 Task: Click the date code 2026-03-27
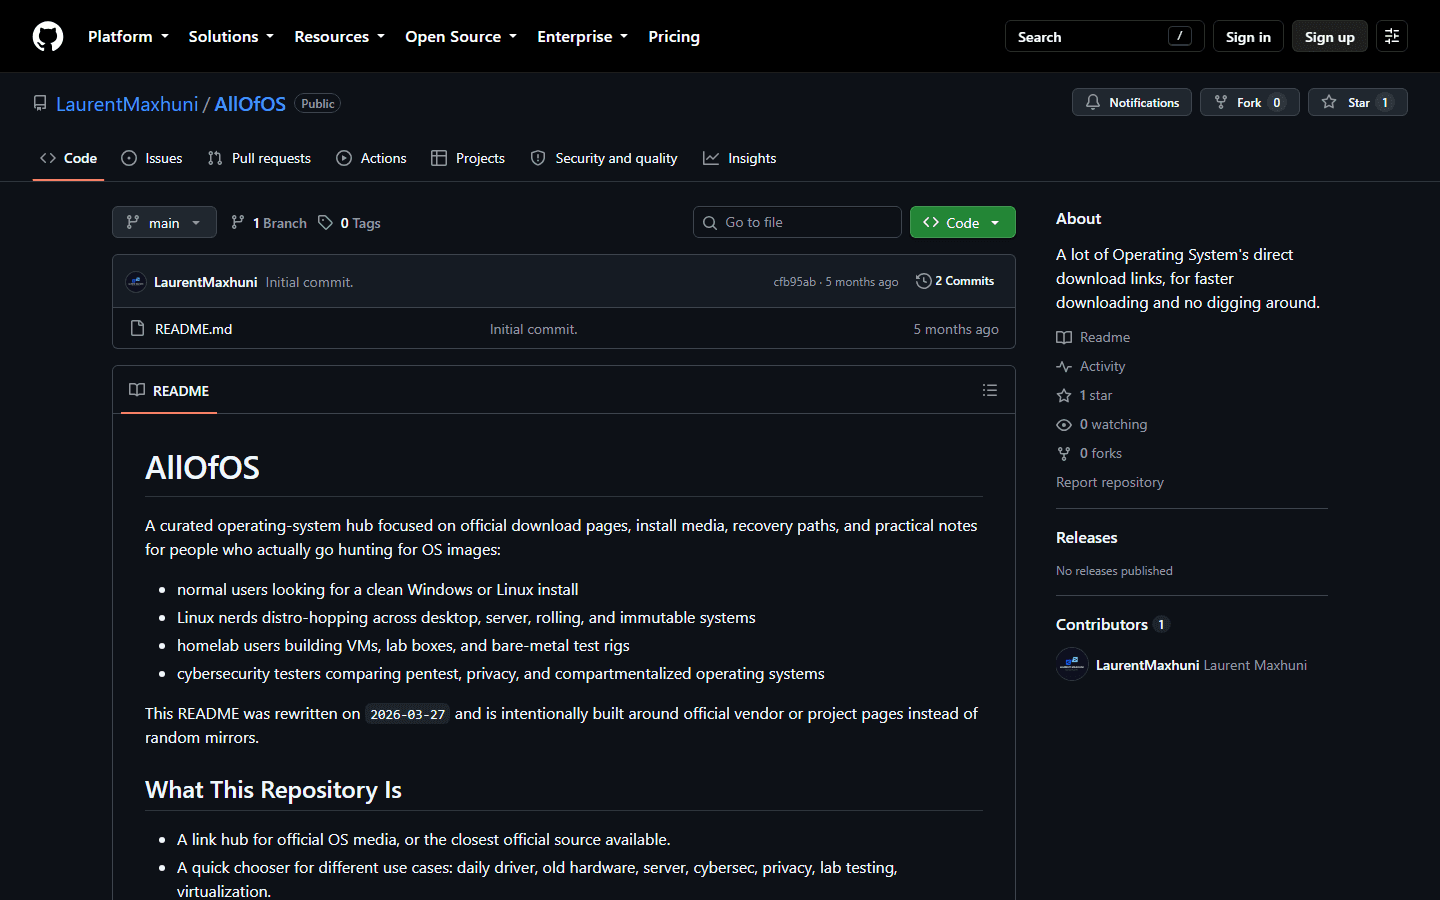point(408,714)
